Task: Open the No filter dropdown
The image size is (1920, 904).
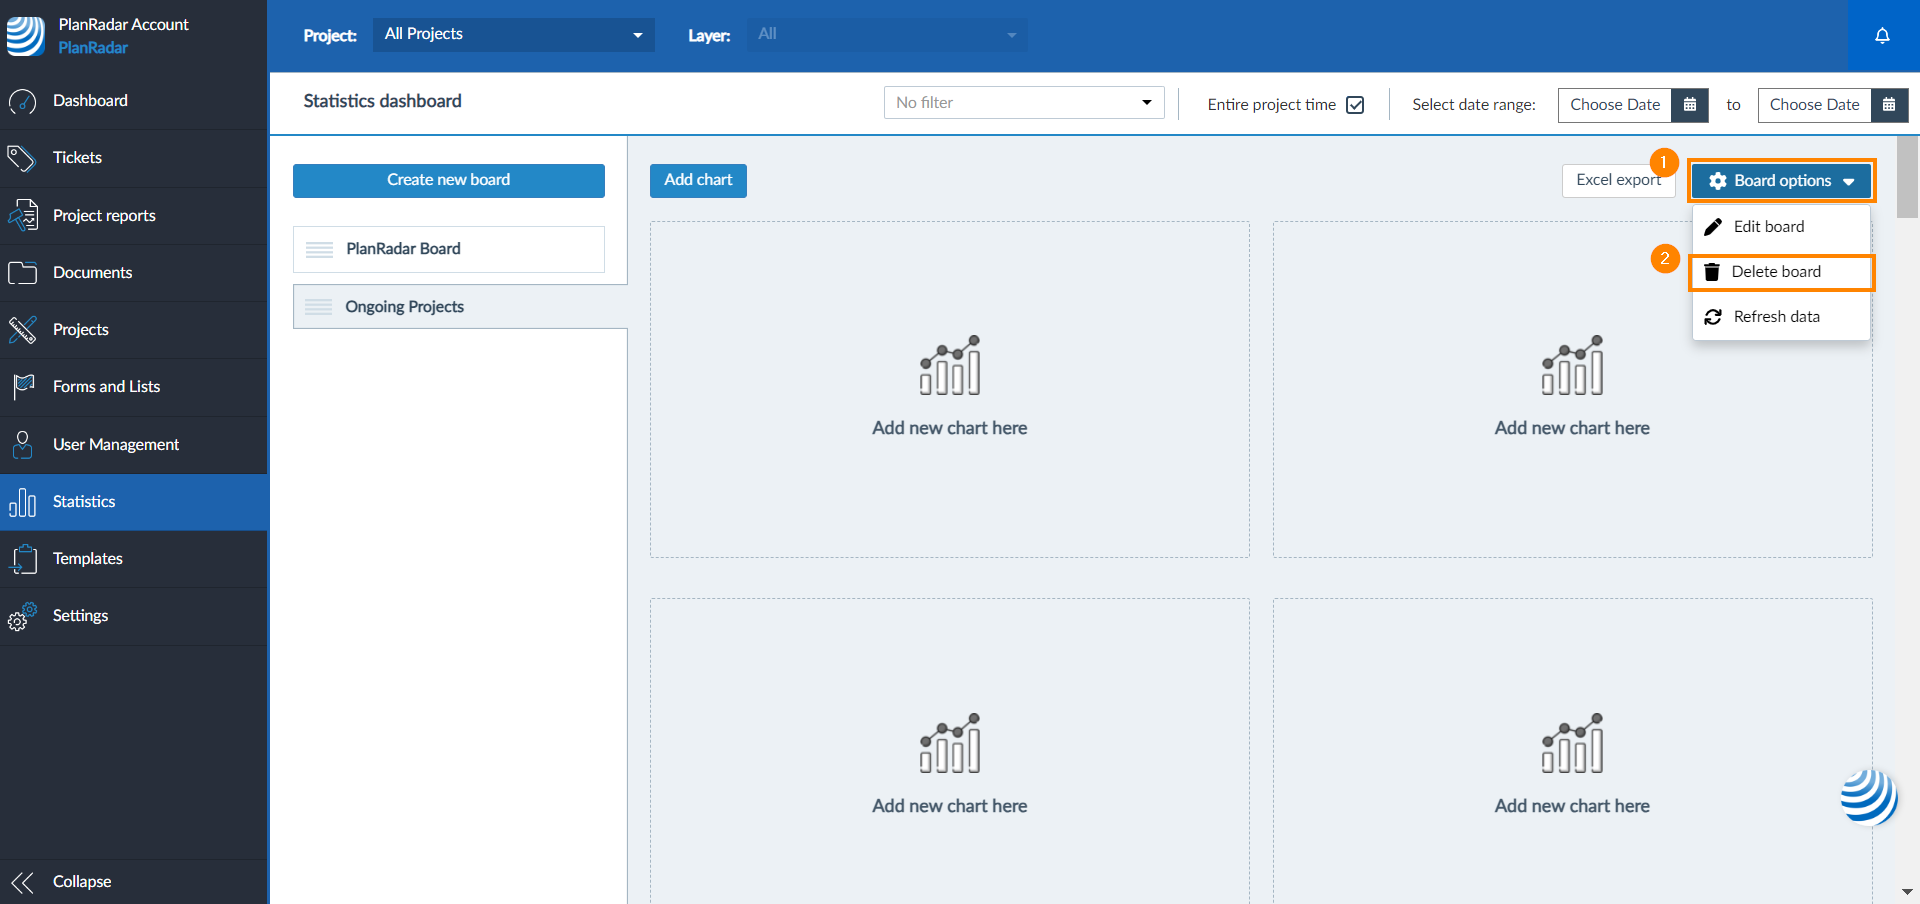Action: click(1023, 103)
